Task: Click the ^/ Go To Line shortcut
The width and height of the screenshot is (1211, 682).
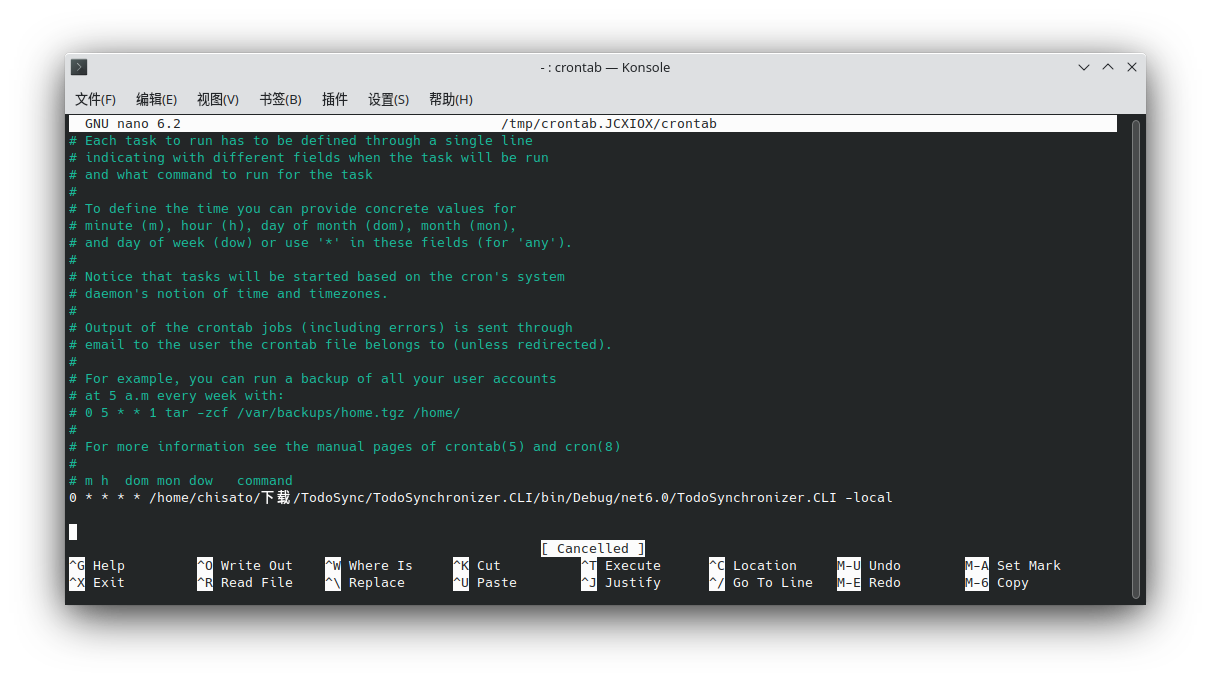Action: coord(761,583)
